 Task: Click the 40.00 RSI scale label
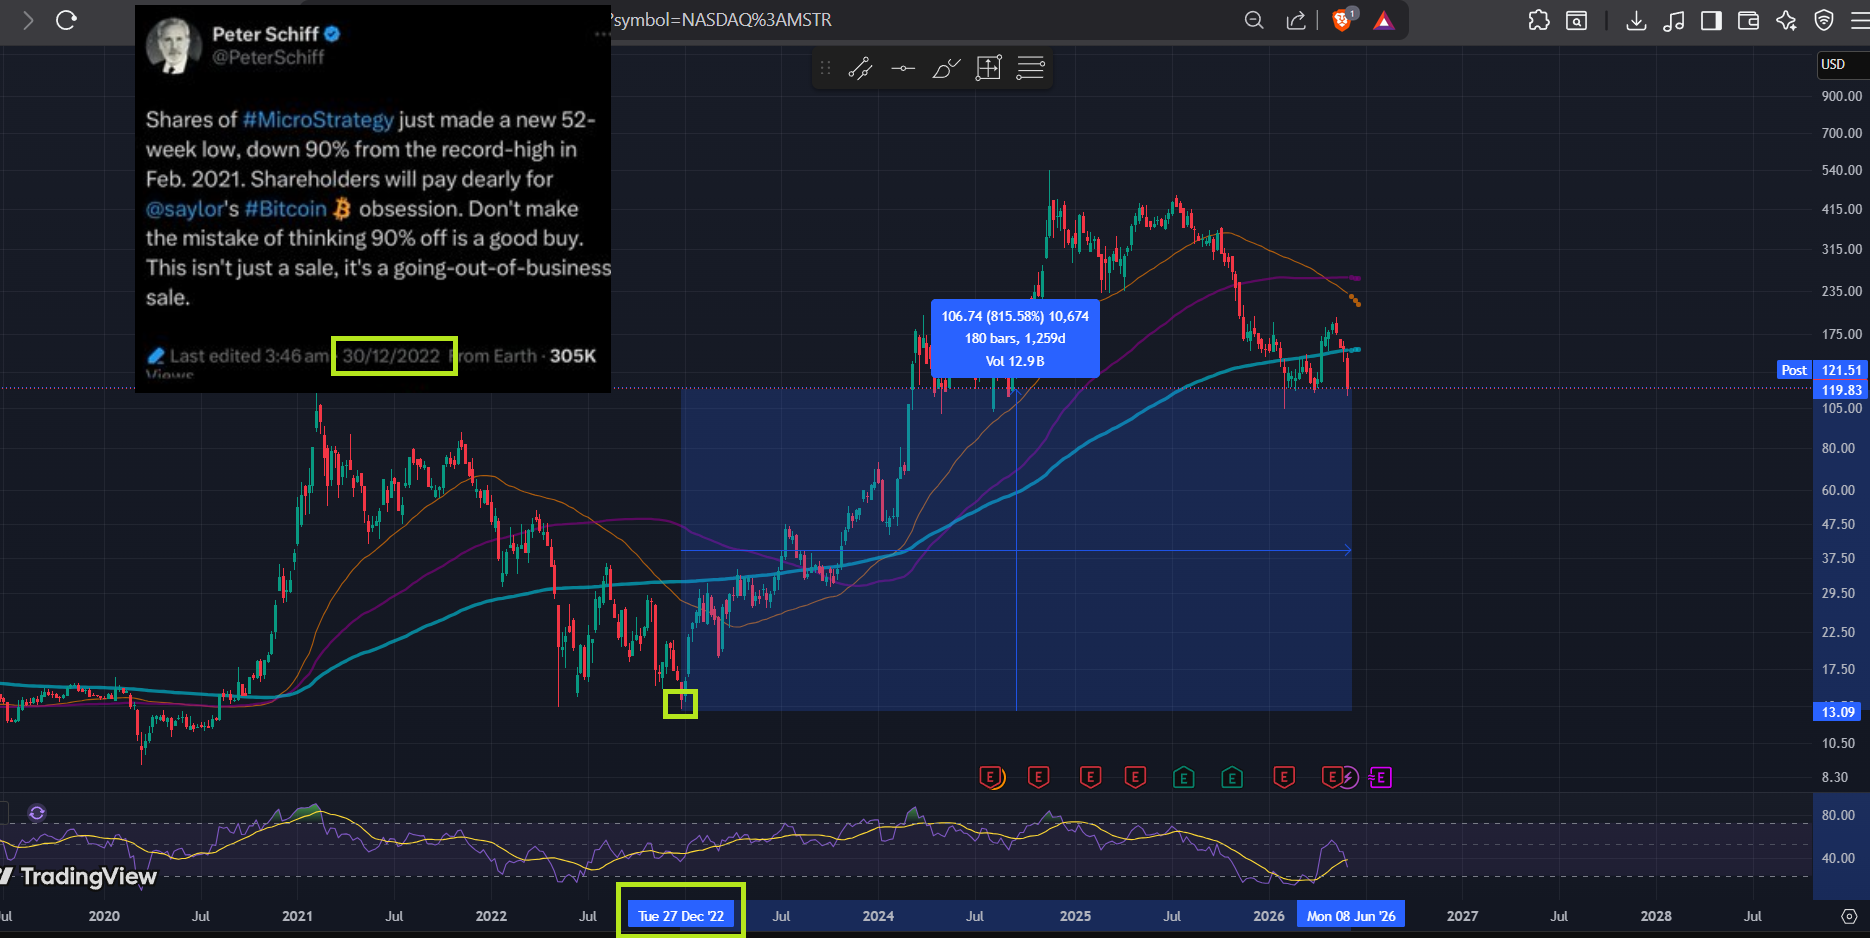coord(1839,858)
